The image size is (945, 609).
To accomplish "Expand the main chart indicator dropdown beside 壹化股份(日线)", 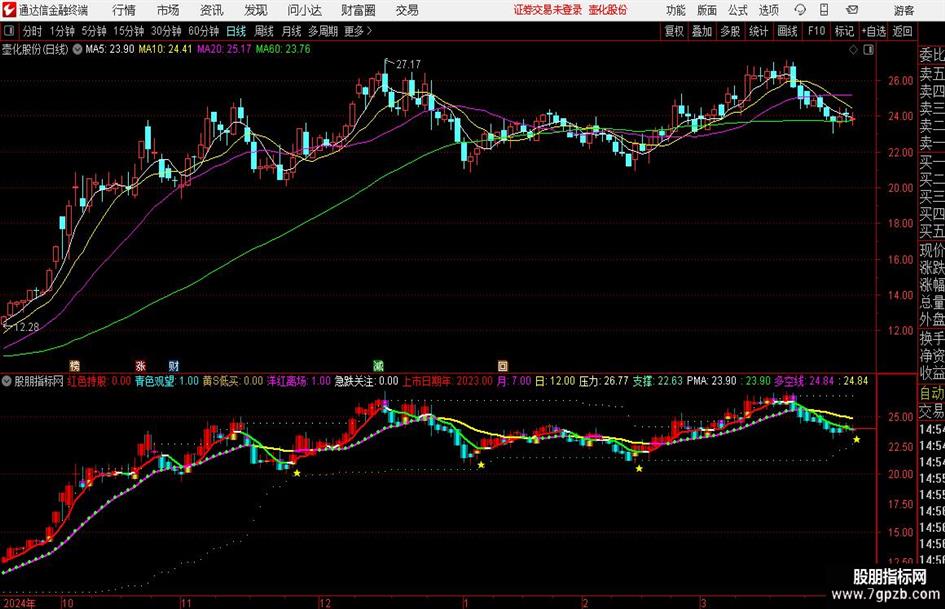I will point(77,49).
